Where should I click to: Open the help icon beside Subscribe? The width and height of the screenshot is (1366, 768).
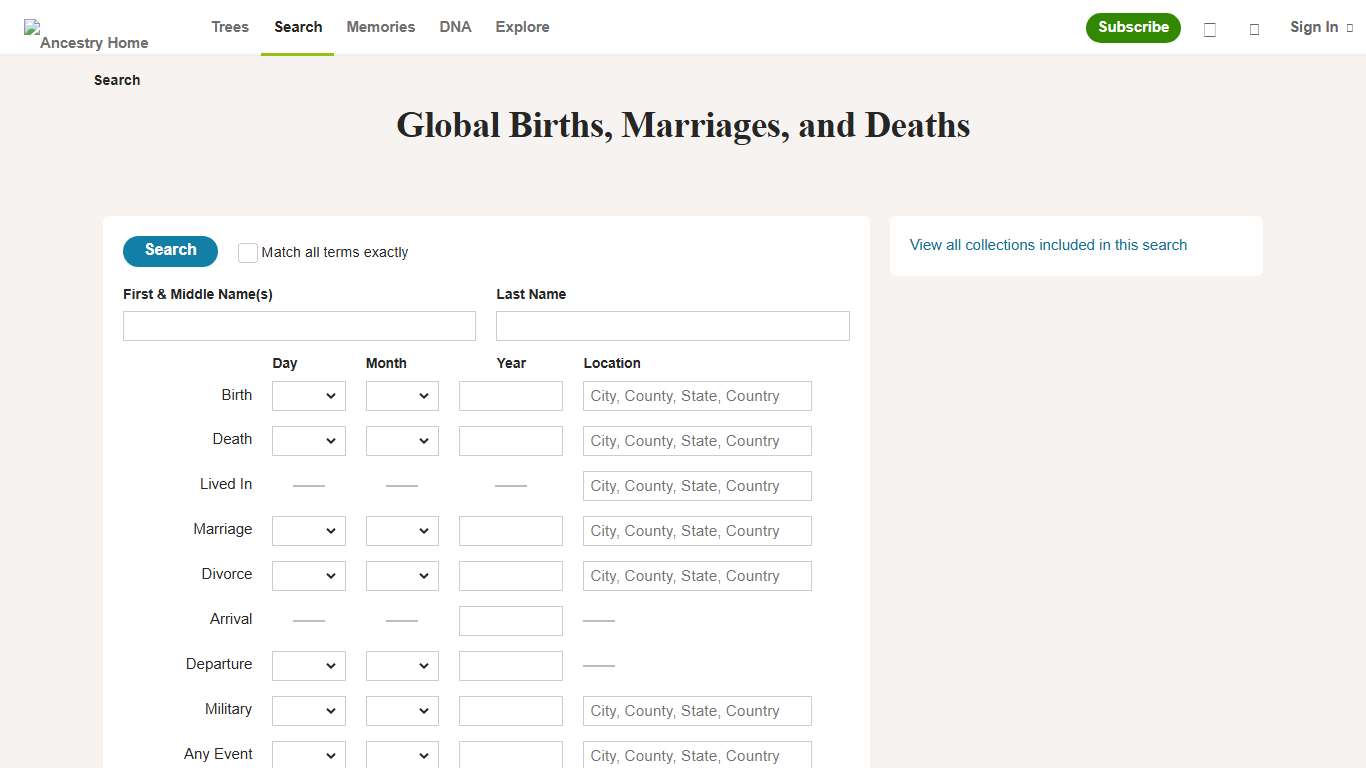click(1209, 30)
